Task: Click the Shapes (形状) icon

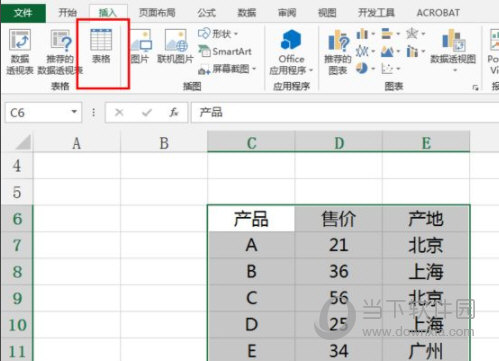Action: (204, 33)
